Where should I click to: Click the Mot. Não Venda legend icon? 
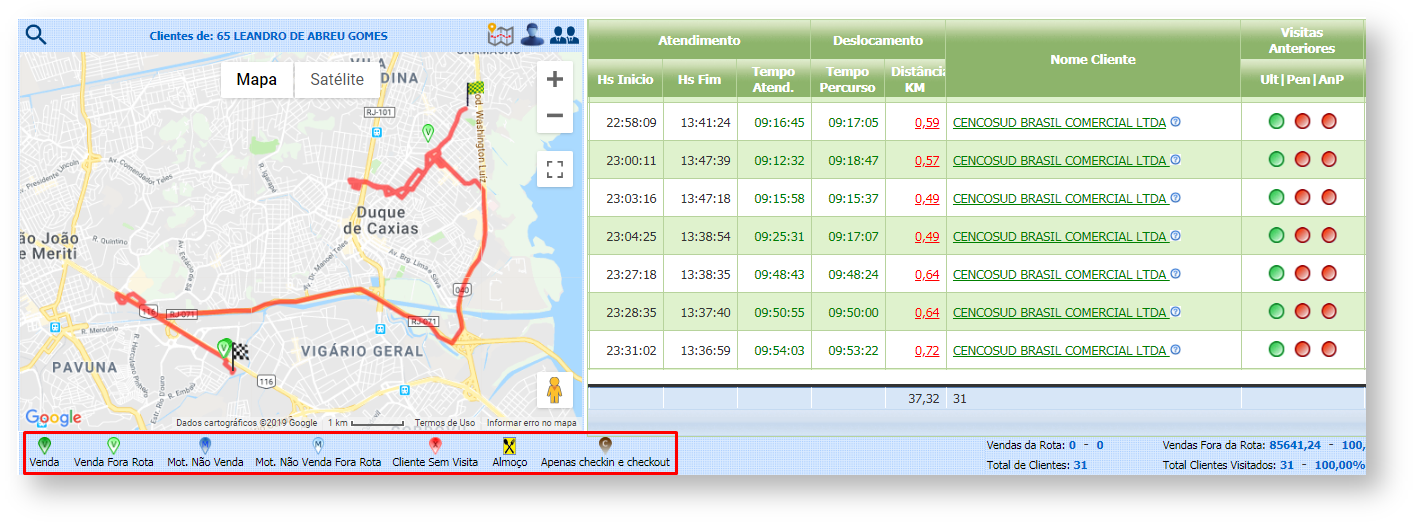point(205,445)
